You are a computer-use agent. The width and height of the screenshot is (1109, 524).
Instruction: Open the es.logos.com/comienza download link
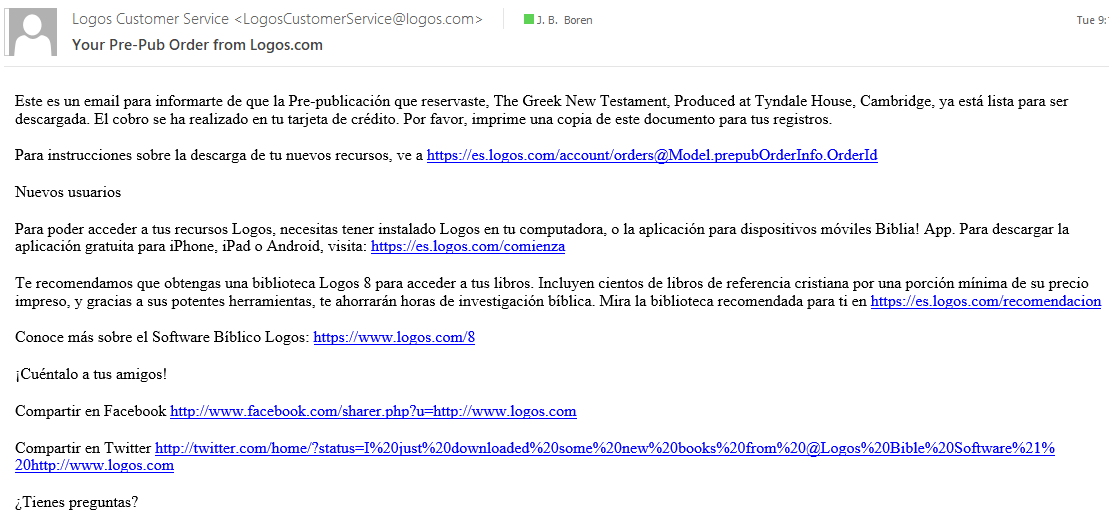468,248
